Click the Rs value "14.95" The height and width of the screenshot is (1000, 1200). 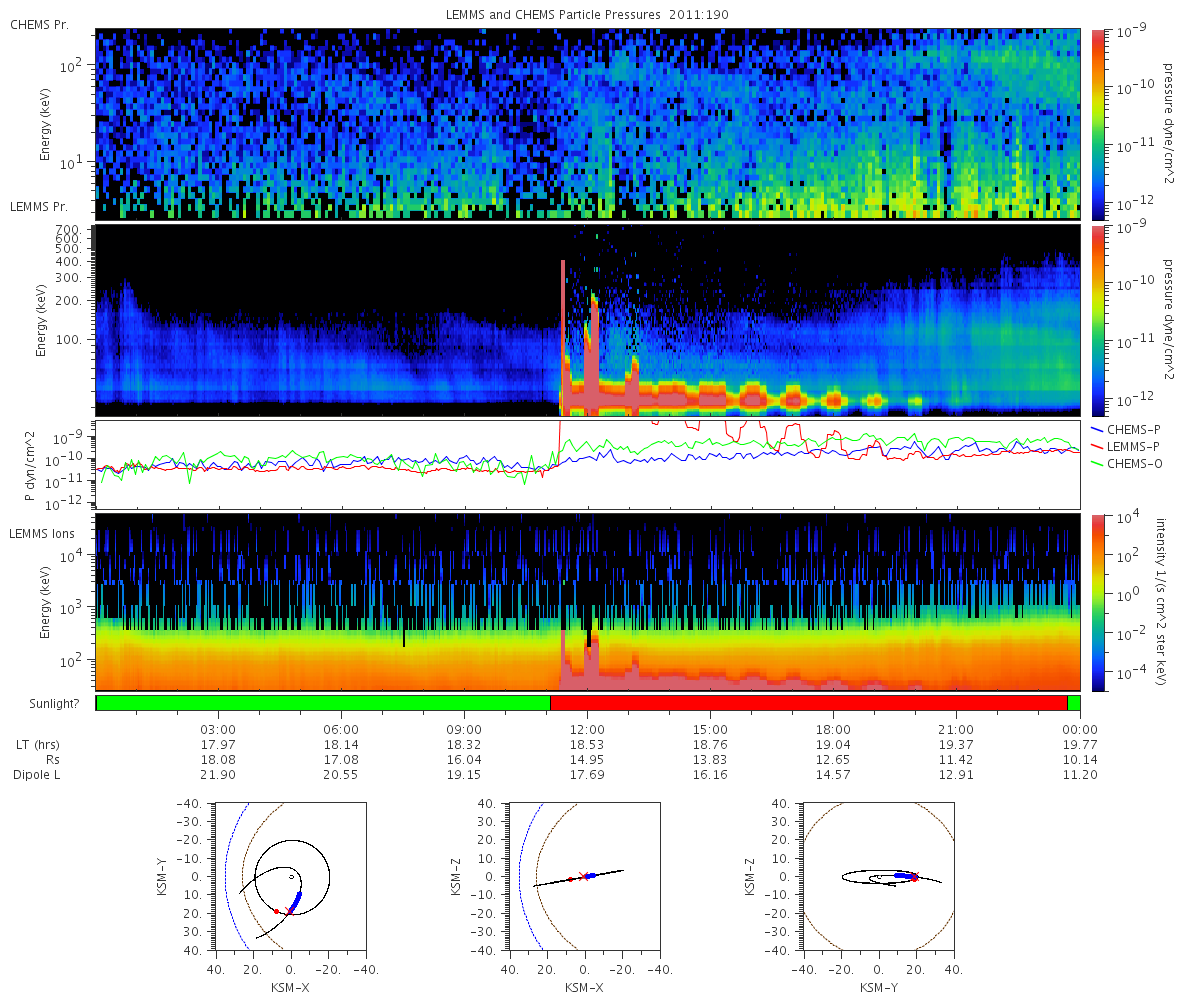pyautogui.click(x=587, y=760)
